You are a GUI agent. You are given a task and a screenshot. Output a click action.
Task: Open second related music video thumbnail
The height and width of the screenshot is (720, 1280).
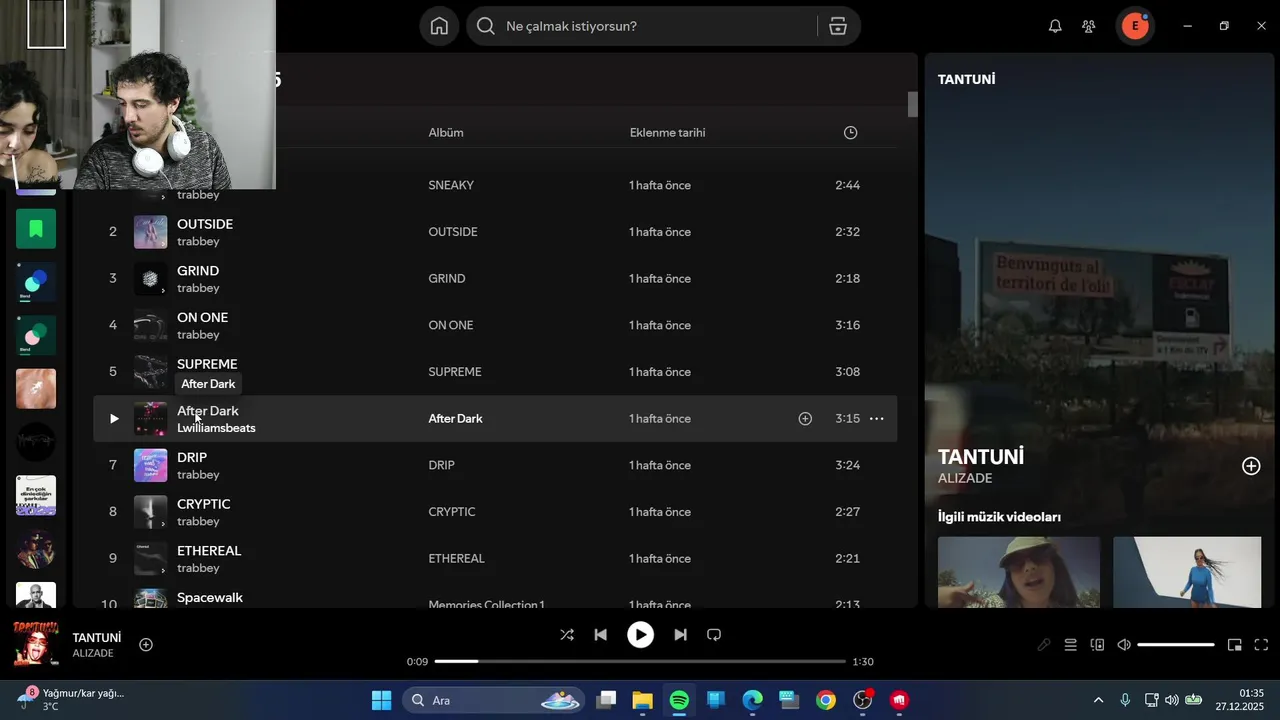(1187, 572)
